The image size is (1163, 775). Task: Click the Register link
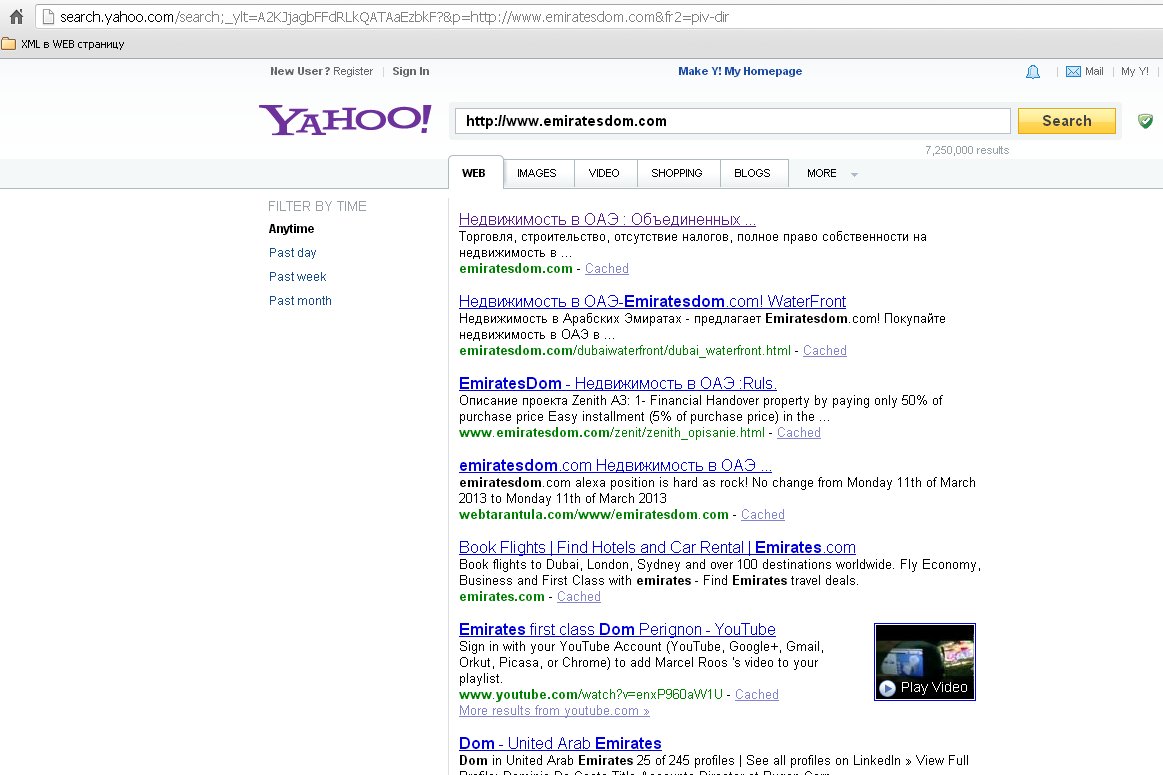353,71
